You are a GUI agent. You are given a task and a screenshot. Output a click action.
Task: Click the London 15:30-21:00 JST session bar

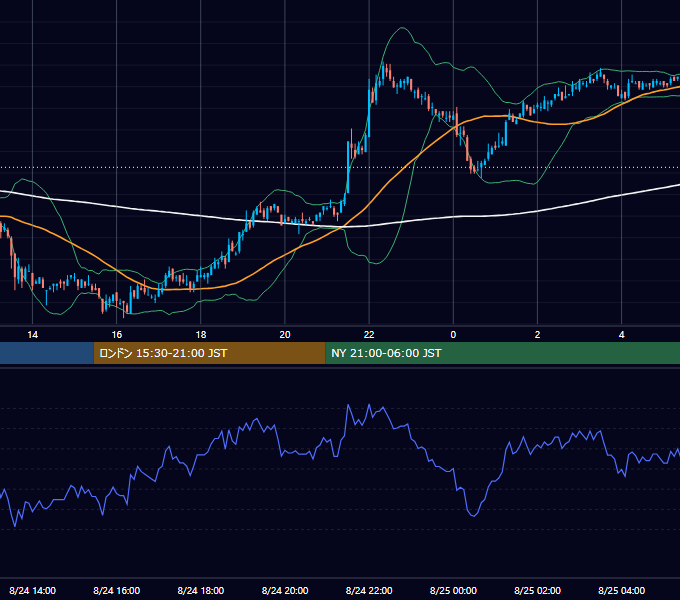click(209, 353)
